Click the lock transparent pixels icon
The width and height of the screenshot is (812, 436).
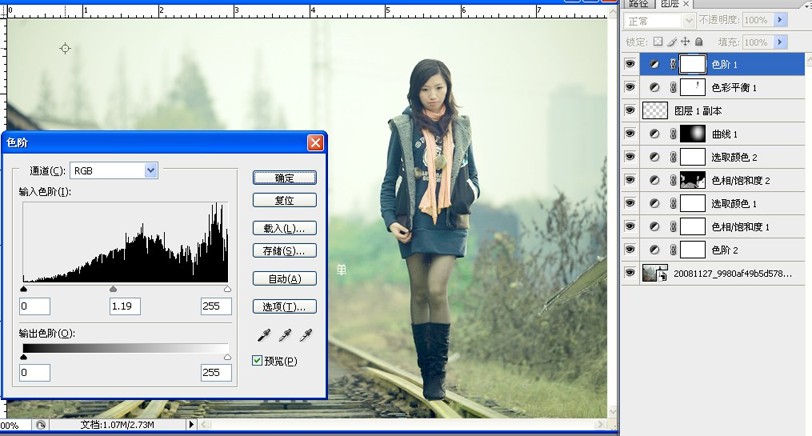658,41
